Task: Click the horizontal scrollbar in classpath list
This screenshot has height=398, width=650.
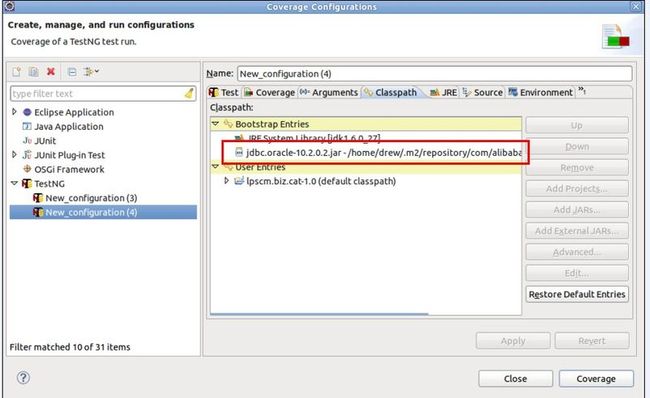Action: point(319,314)
